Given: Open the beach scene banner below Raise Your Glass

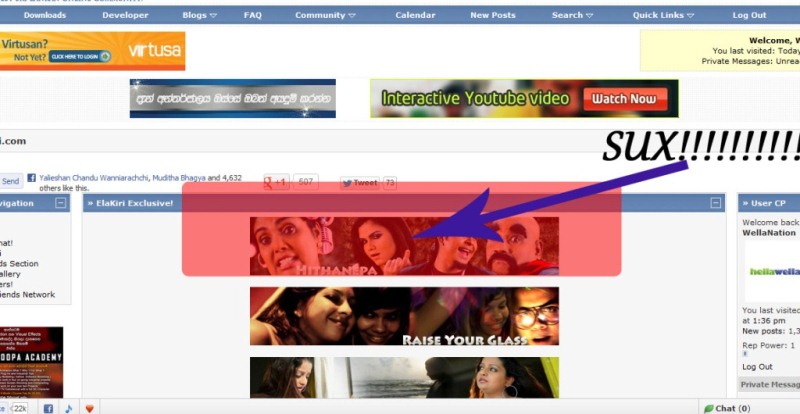Looking at the screenshot, I should 404,377.
